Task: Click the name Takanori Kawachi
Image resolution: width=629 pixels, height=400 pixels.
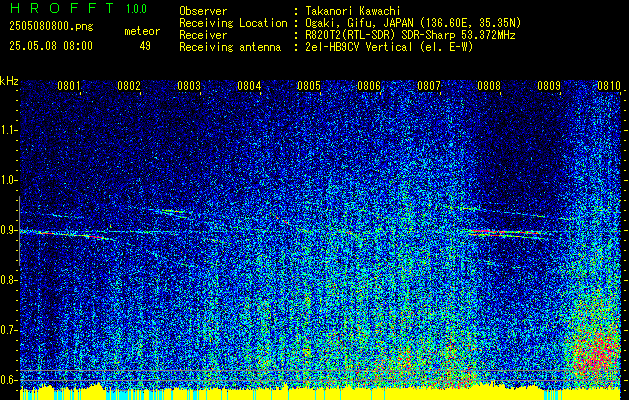Action: point(352,11)
